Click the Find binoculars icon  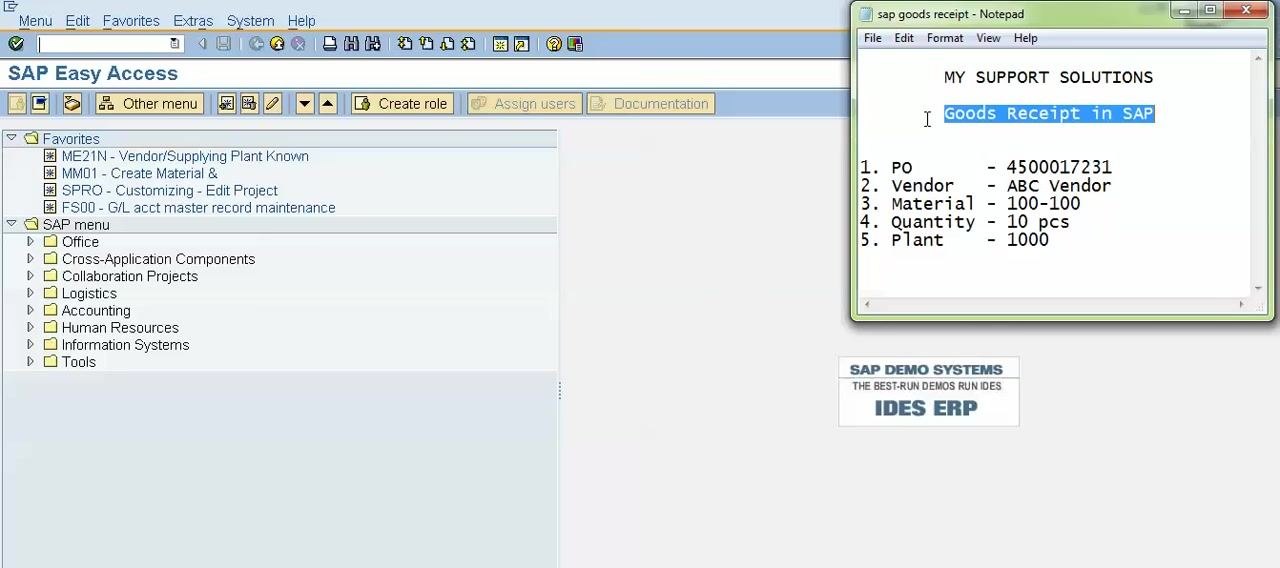(x=351, y=44)
